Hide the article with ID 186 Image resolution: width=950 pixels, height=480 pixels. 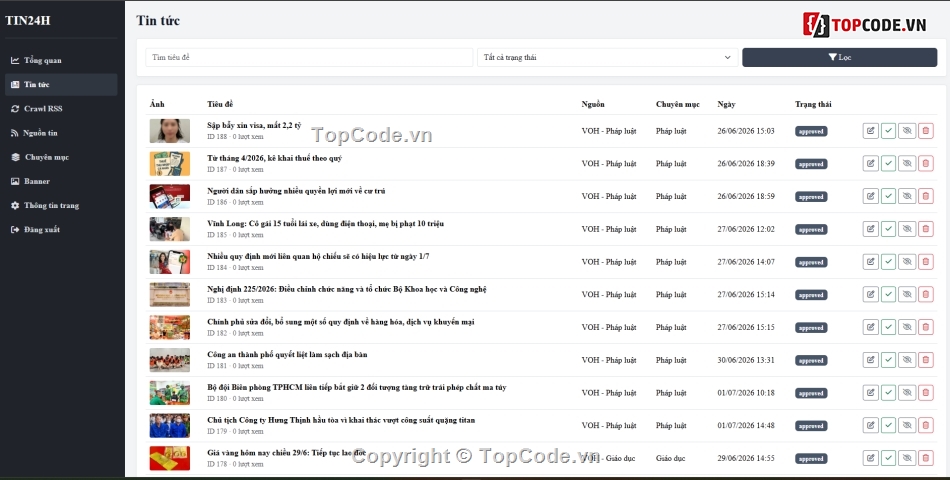tap(907, 196)
